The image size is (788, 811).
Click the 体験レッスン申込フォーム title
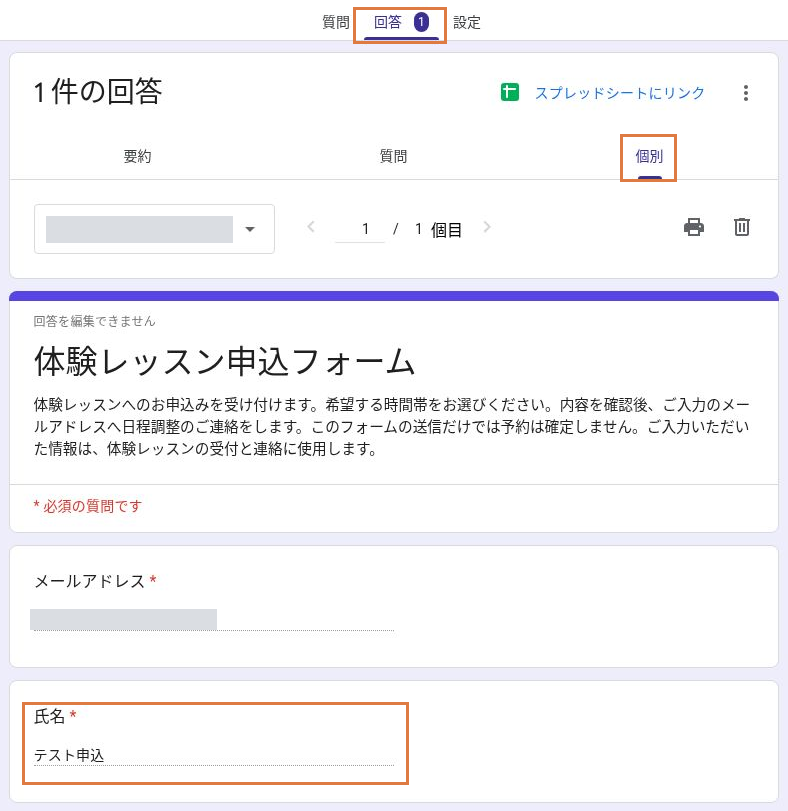point(224,362)
